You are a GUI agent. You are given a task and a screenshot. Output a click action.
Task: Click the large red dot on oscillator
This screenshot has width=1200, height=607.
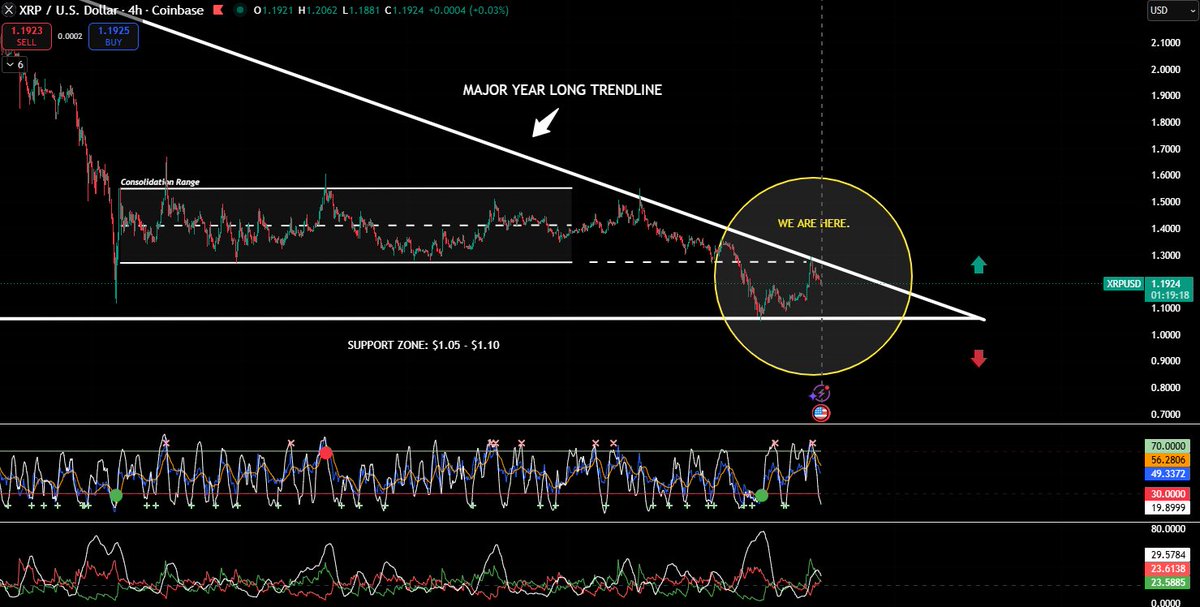point(326,453)
